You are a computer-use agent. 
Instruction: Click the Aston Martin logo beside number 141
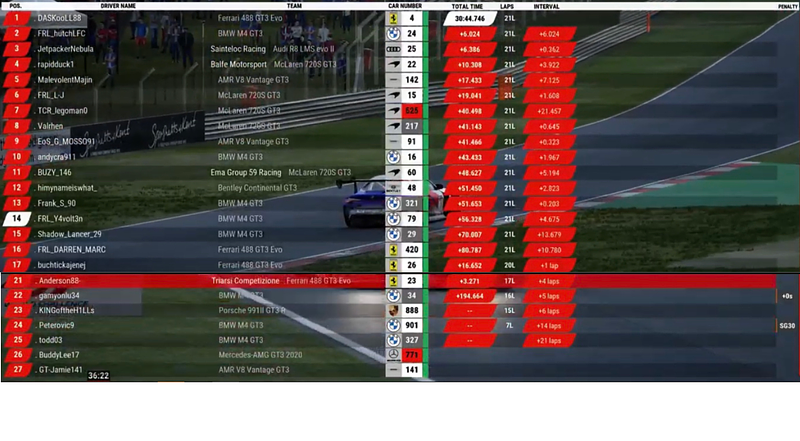coord(393,370)
